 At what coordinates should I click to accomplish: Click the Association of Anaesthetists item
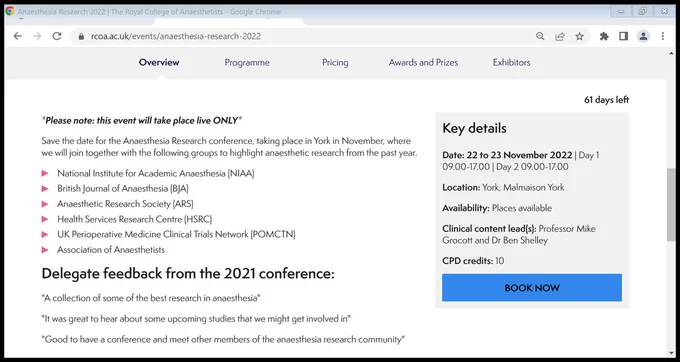[x=111, y=250]
